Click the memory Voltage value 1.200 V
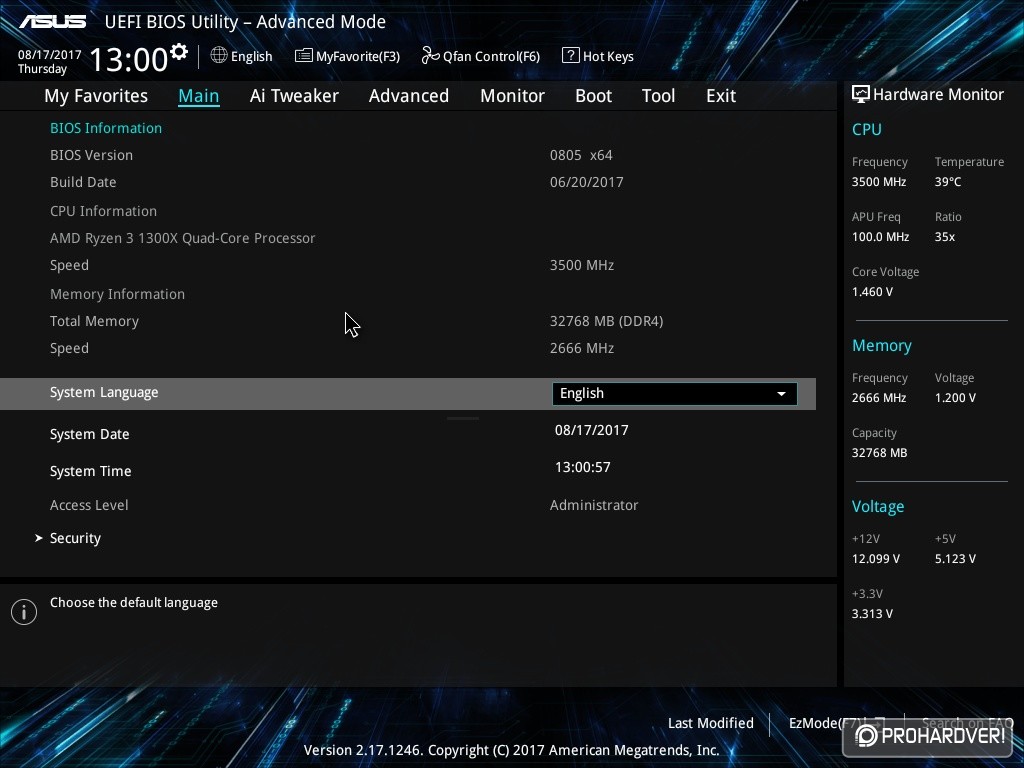 955,398
